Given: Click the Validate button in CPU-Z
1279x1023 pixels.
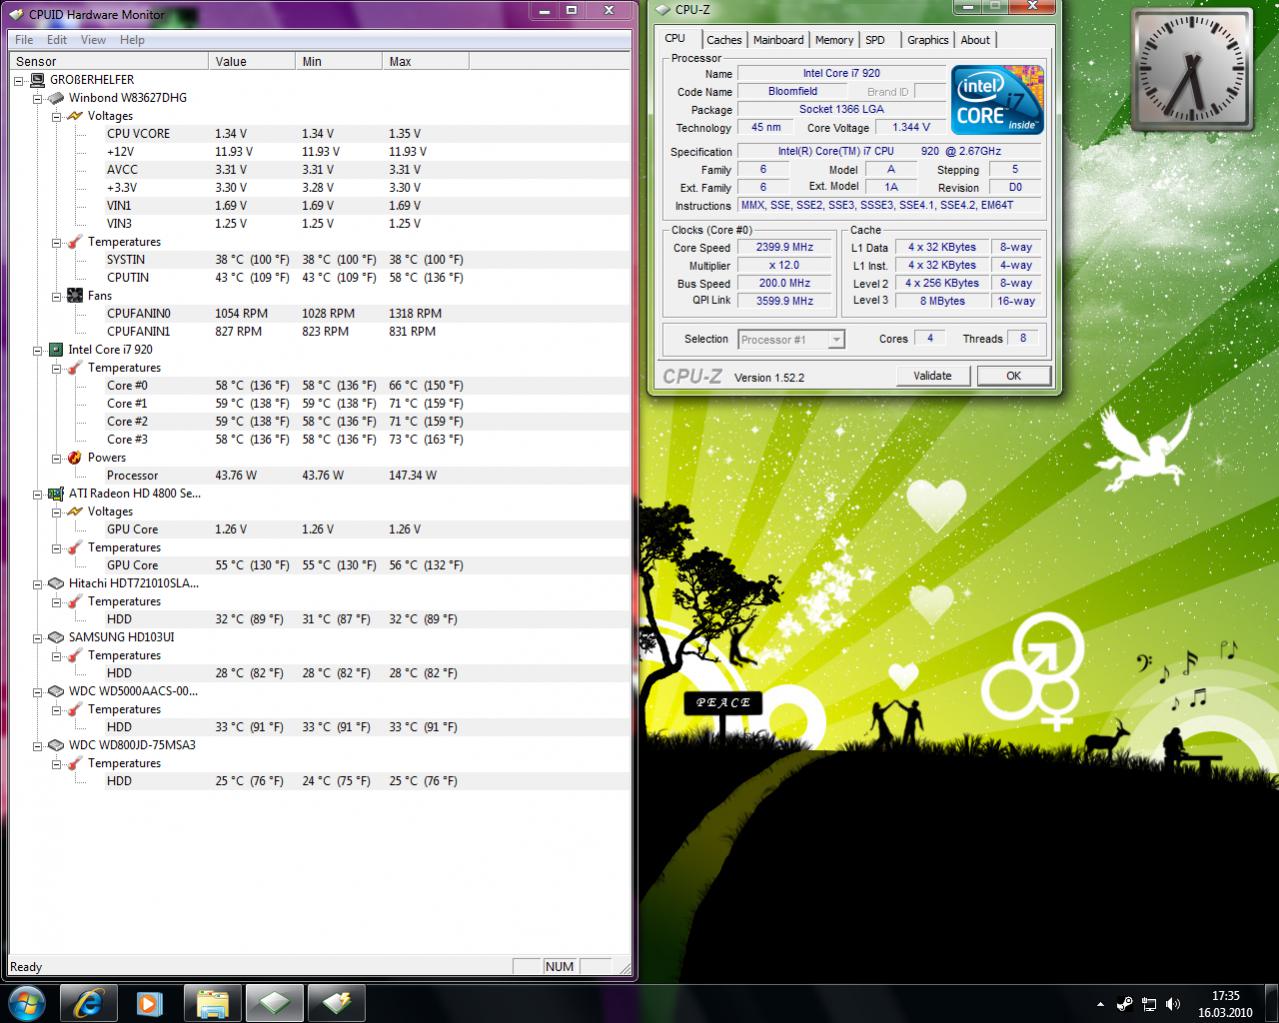Looking at the screenshot, I should pyautogui.click(x=932, y=376).
